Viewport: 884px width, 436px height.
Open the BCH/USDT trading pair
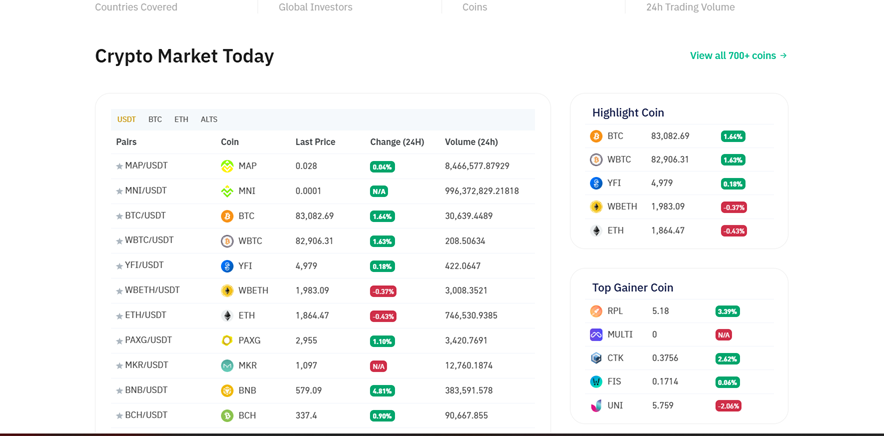[x=146, y=415]
